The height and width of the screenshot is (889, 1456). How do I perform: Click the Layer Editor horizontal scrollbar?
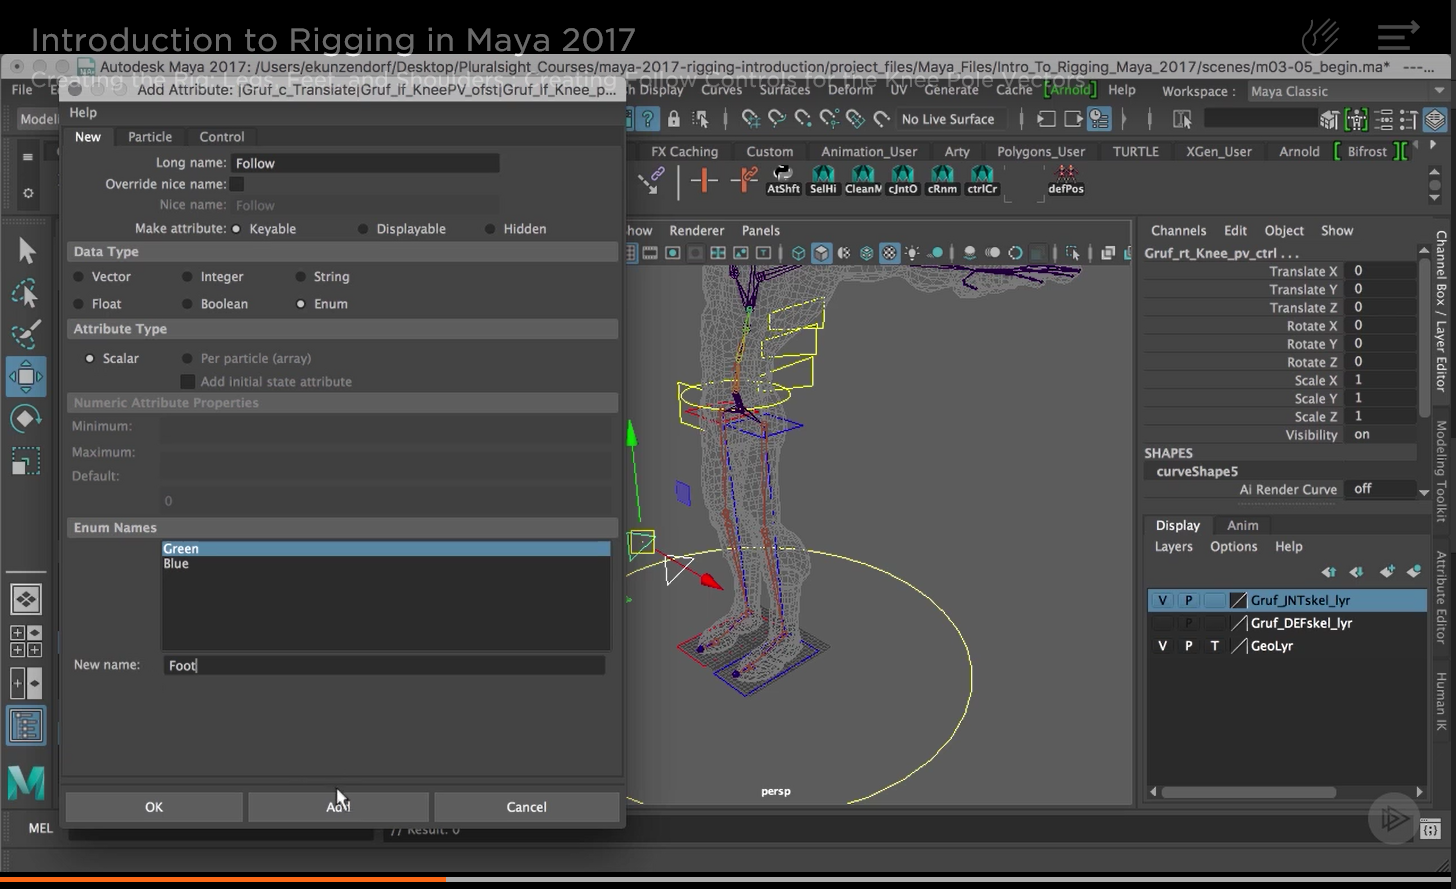(1248, 792)
